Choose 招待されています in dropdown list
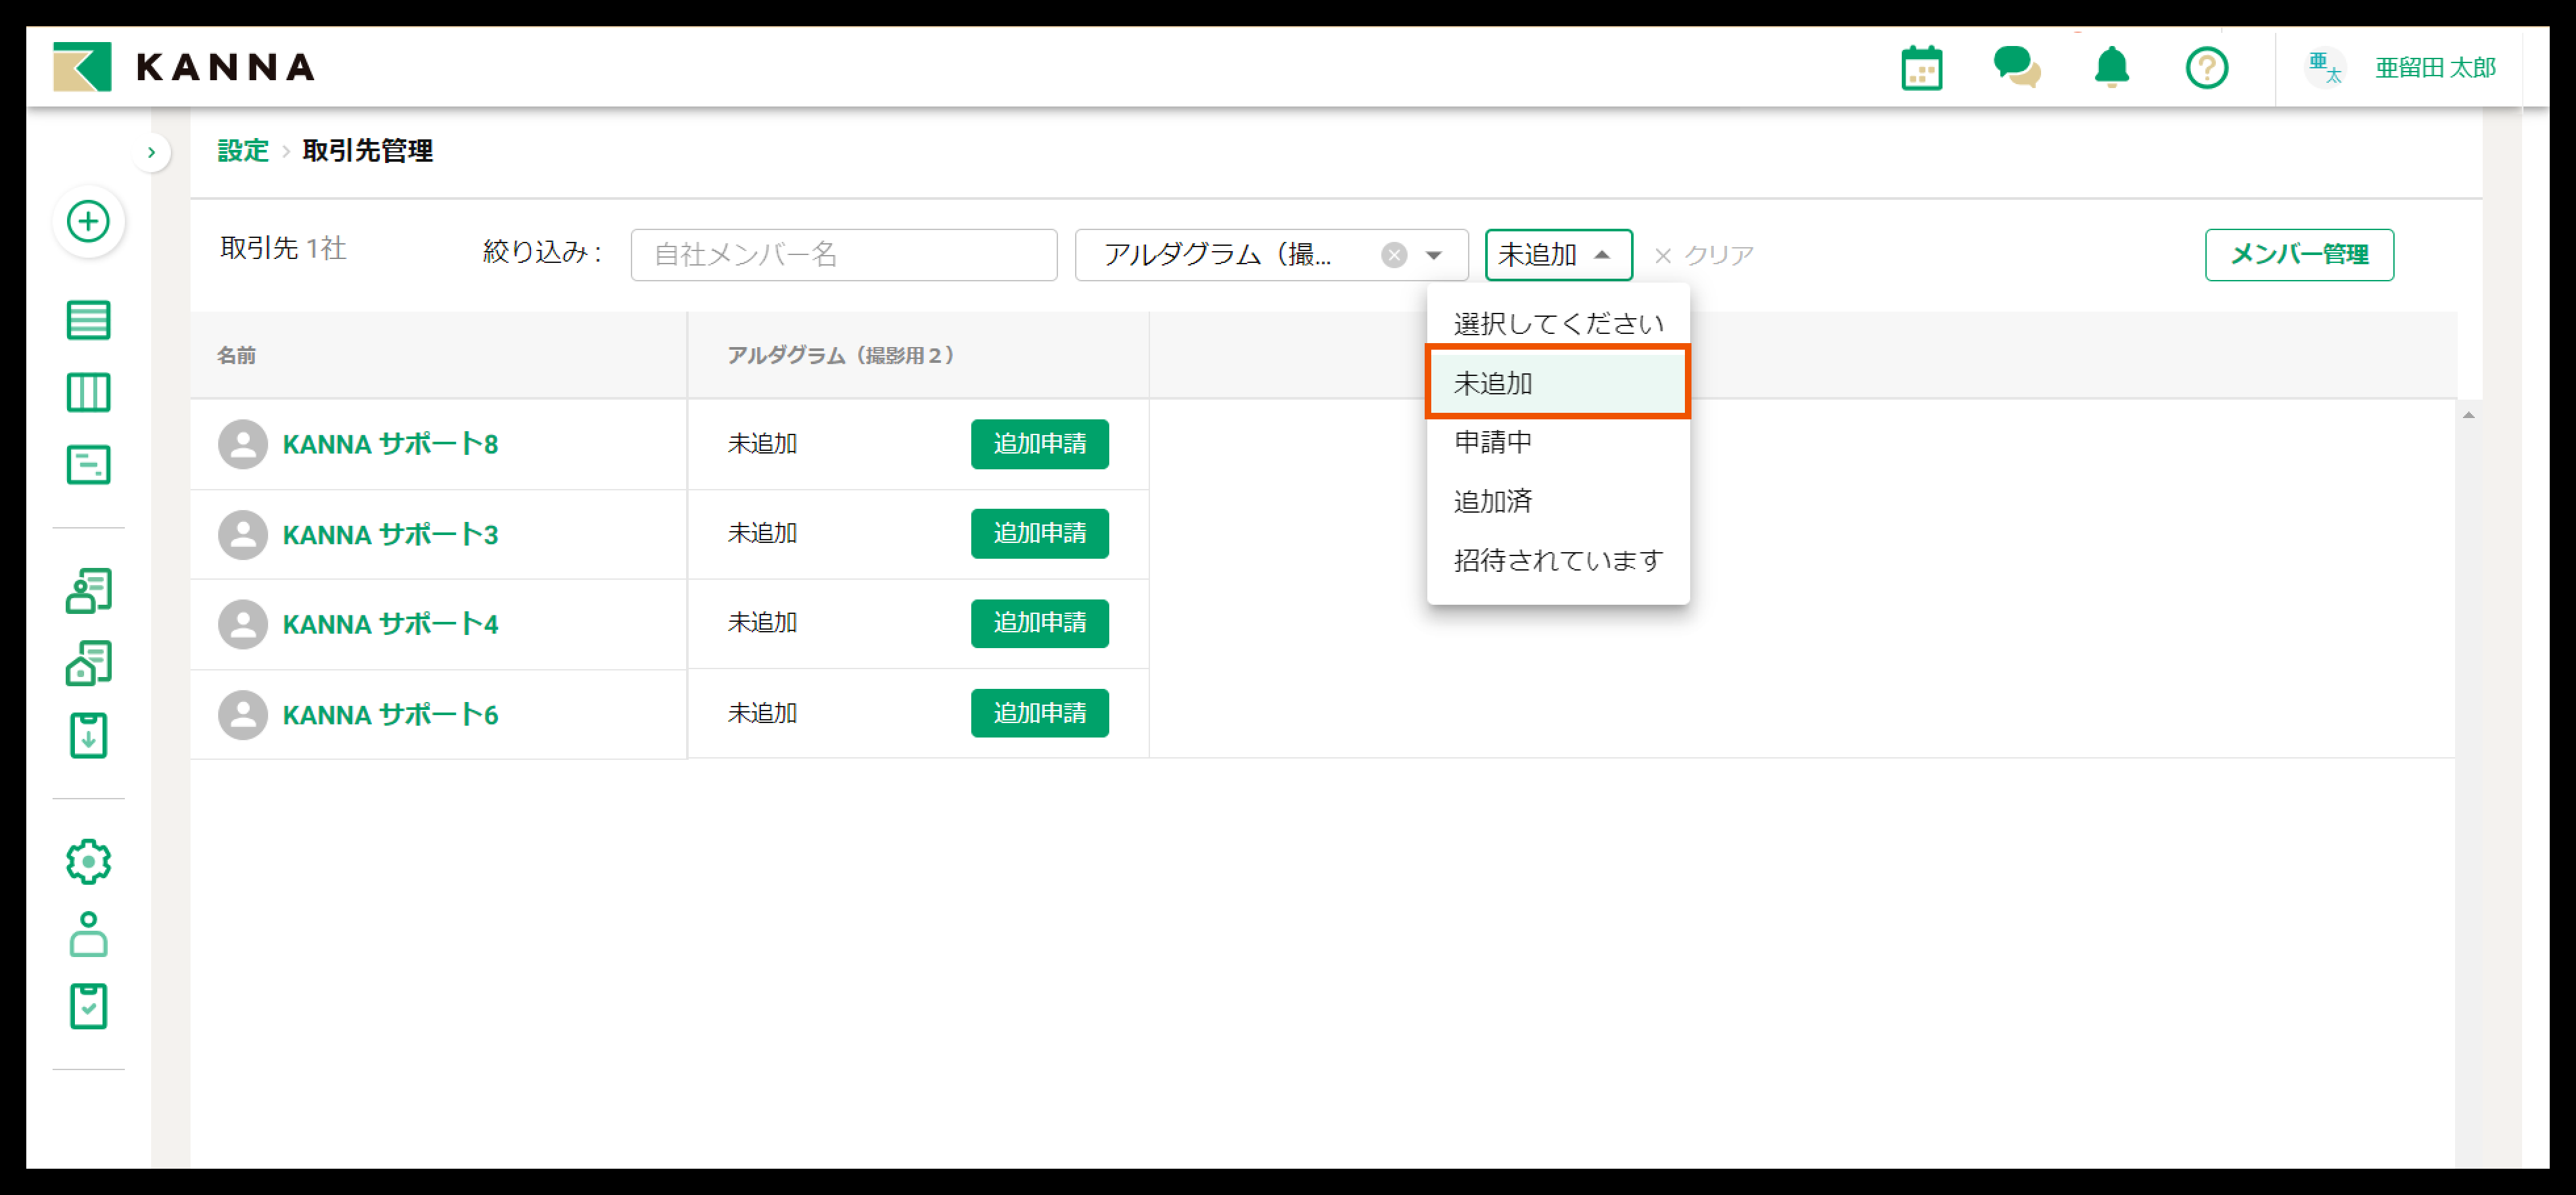 1557,560
